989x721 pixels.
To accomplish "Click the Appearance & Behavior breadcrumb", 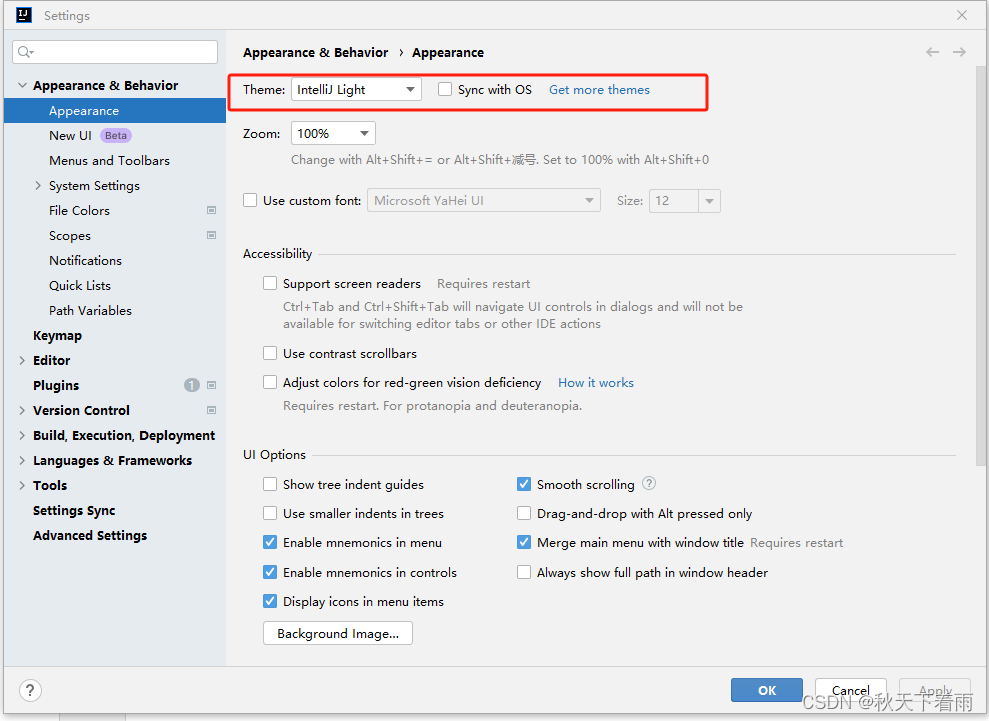I will 315,52.
